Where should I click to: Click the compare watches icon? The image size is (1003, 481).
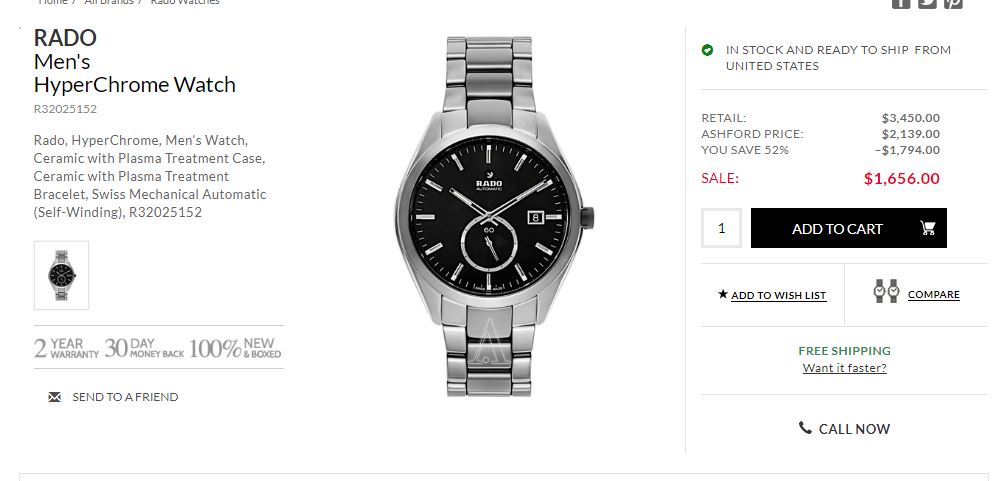[x=886, y=292]
